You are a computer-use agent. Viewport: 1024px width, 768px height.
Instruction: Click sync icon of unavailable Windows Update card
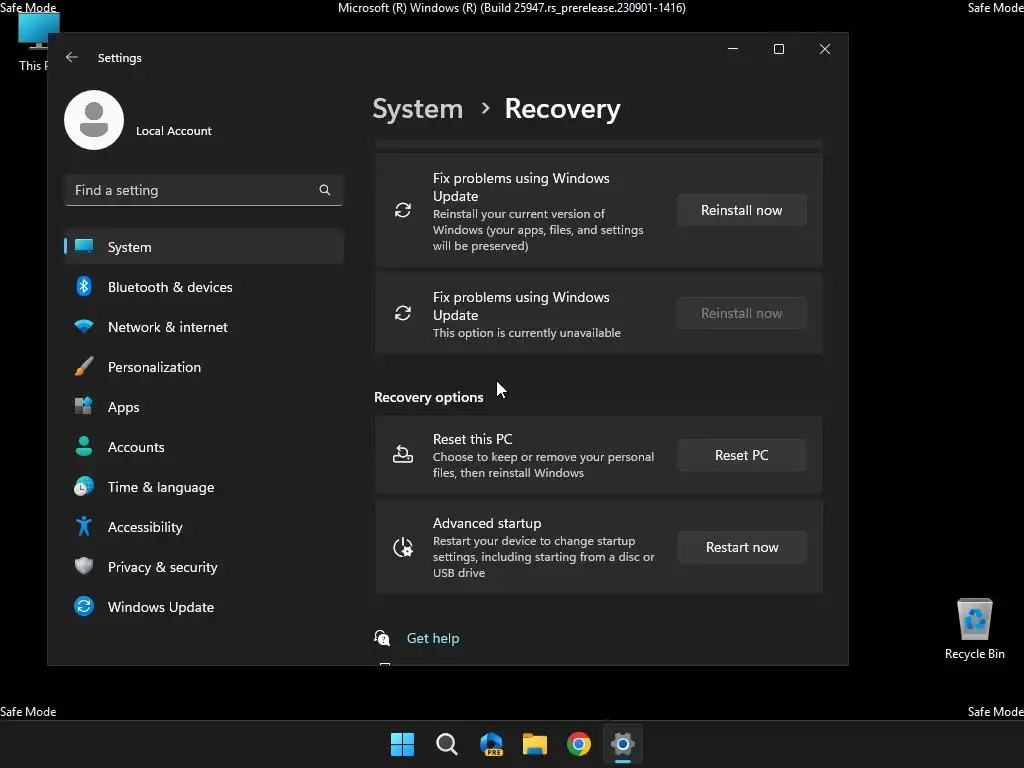tap(403, 313)
